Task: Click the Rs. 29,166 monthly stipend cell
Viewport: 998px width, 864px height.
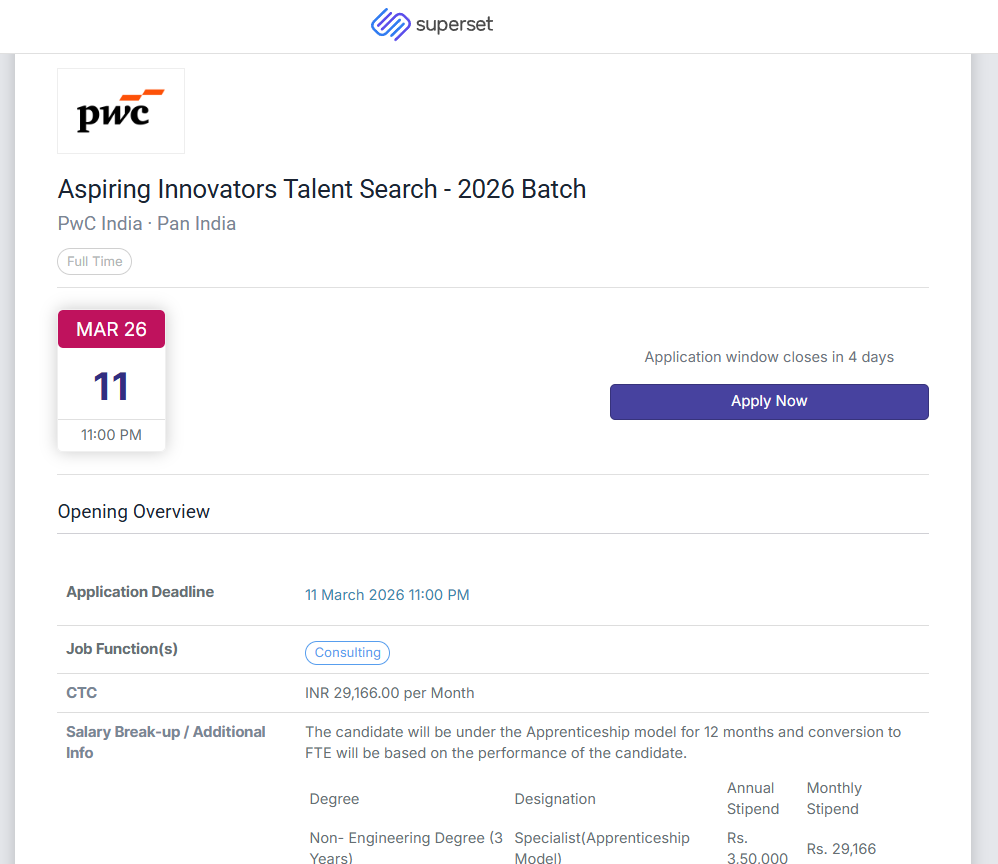Action: (x=841, y=849)
